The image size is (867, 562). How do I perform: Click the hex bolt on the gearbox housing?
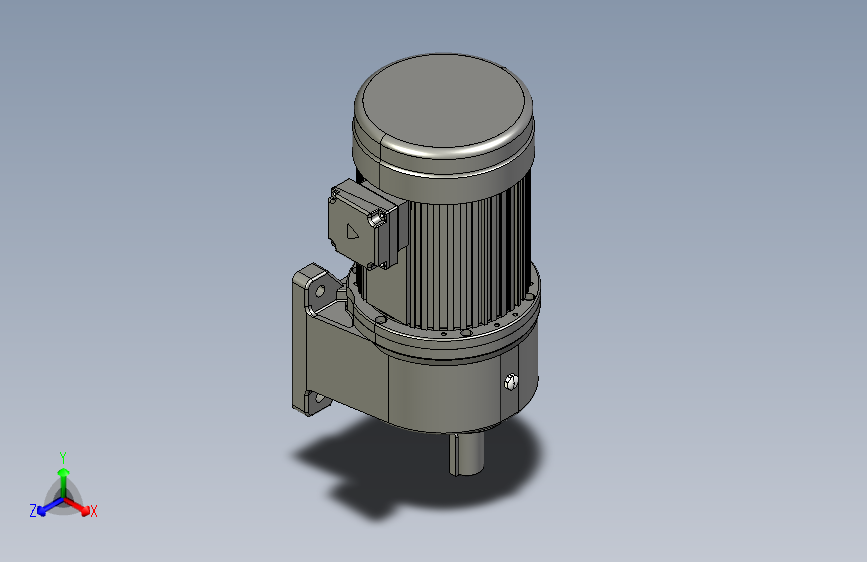pos(511,382)
